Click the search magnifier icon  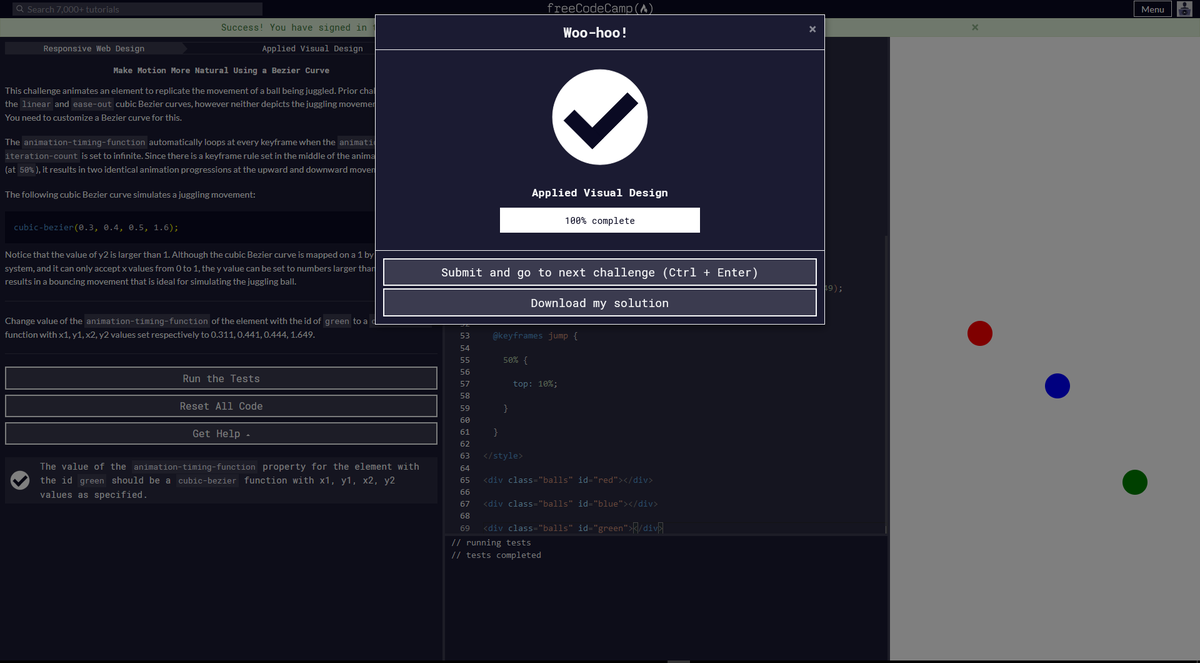tap(19, 9)
